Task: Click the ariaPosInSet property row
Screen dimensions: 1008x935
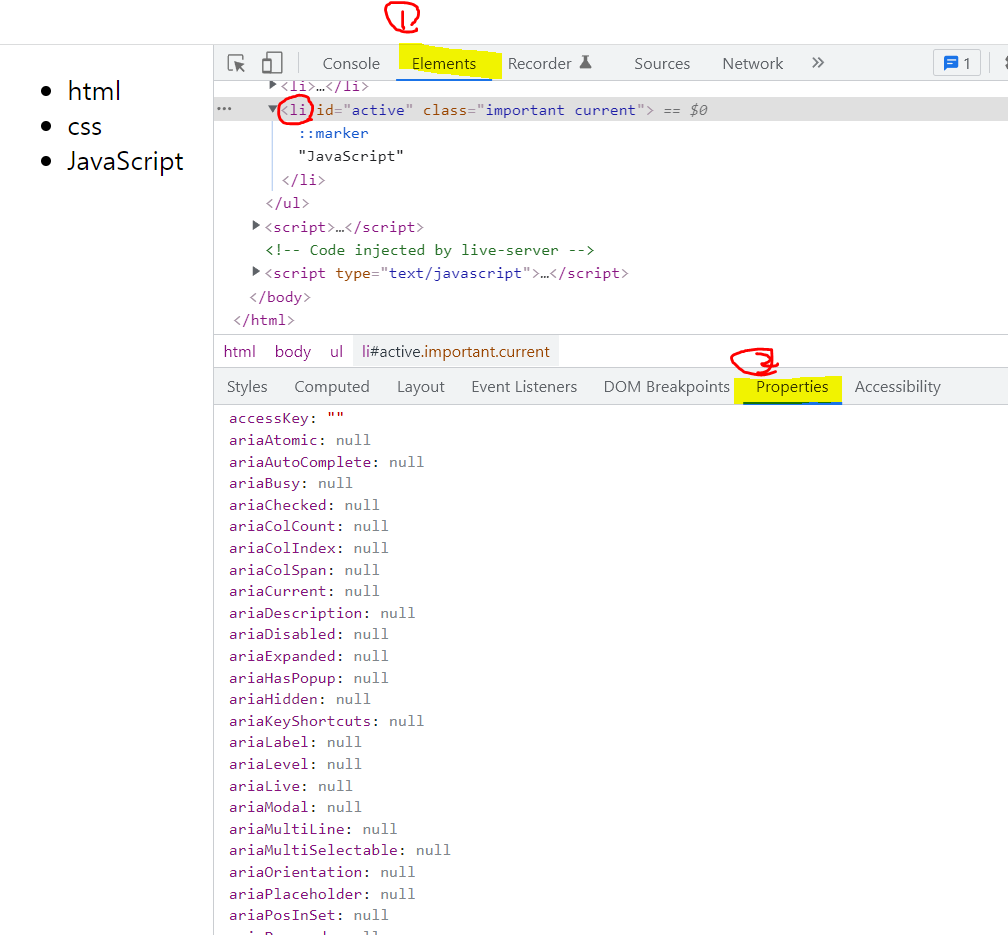Action: pos(309,916)
